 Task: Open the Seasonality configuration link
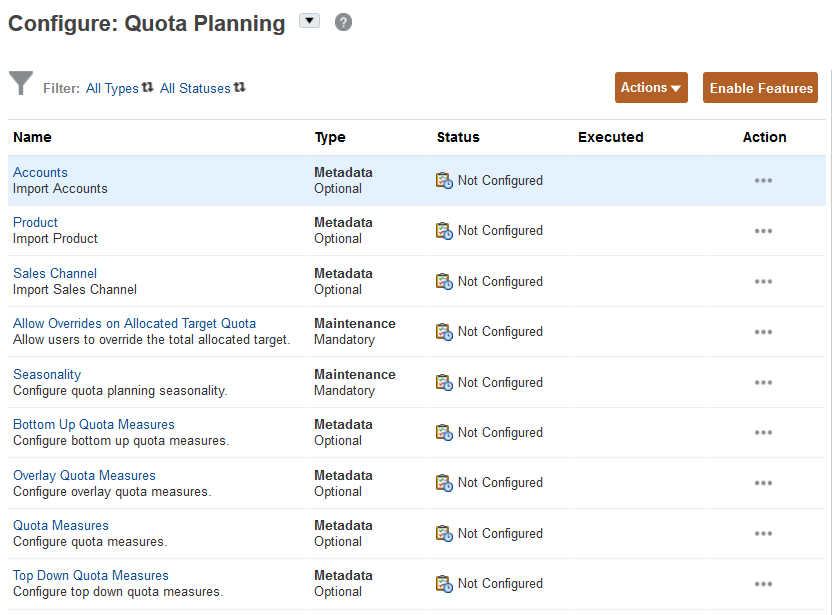coord(47,374)
